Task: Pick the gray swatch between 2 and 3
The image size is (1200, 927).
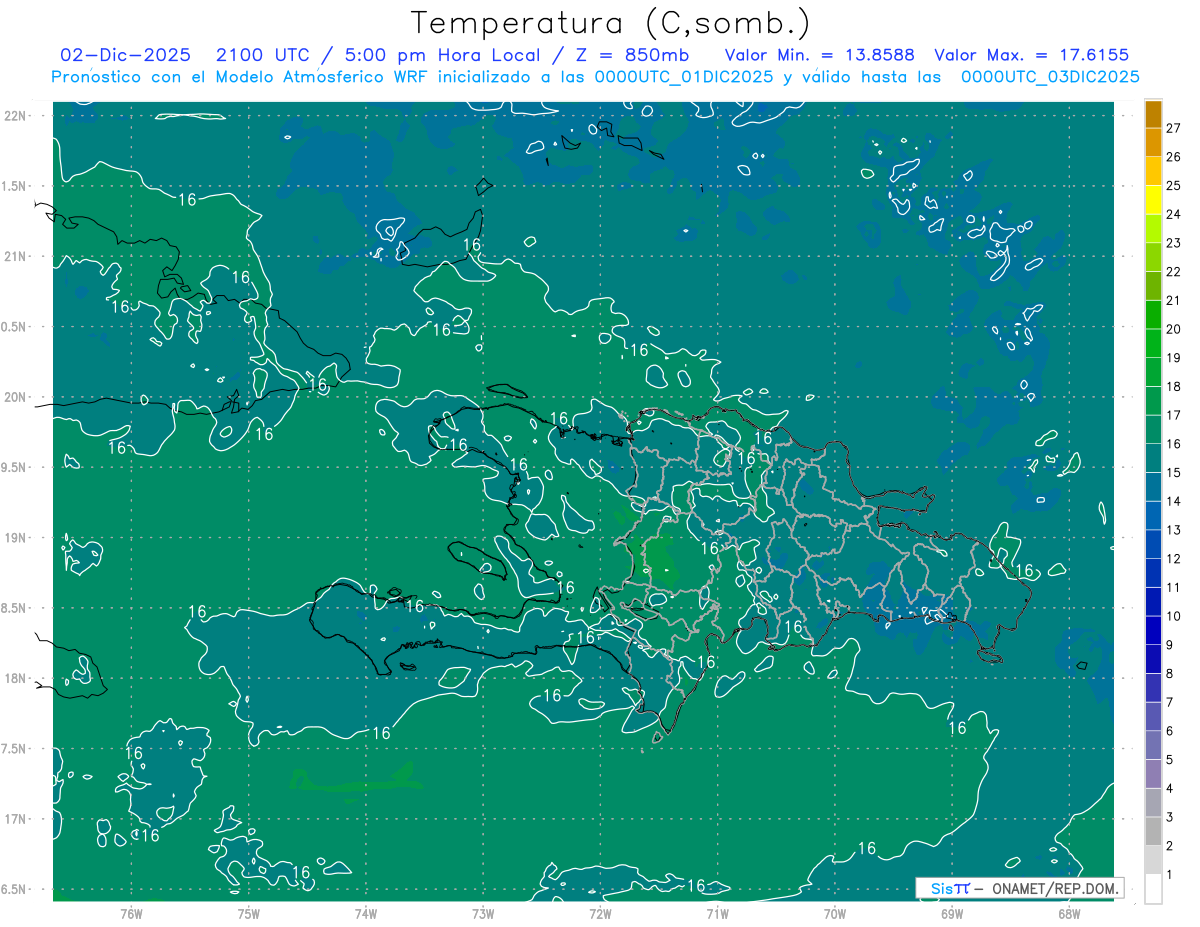Action: 1153,832
